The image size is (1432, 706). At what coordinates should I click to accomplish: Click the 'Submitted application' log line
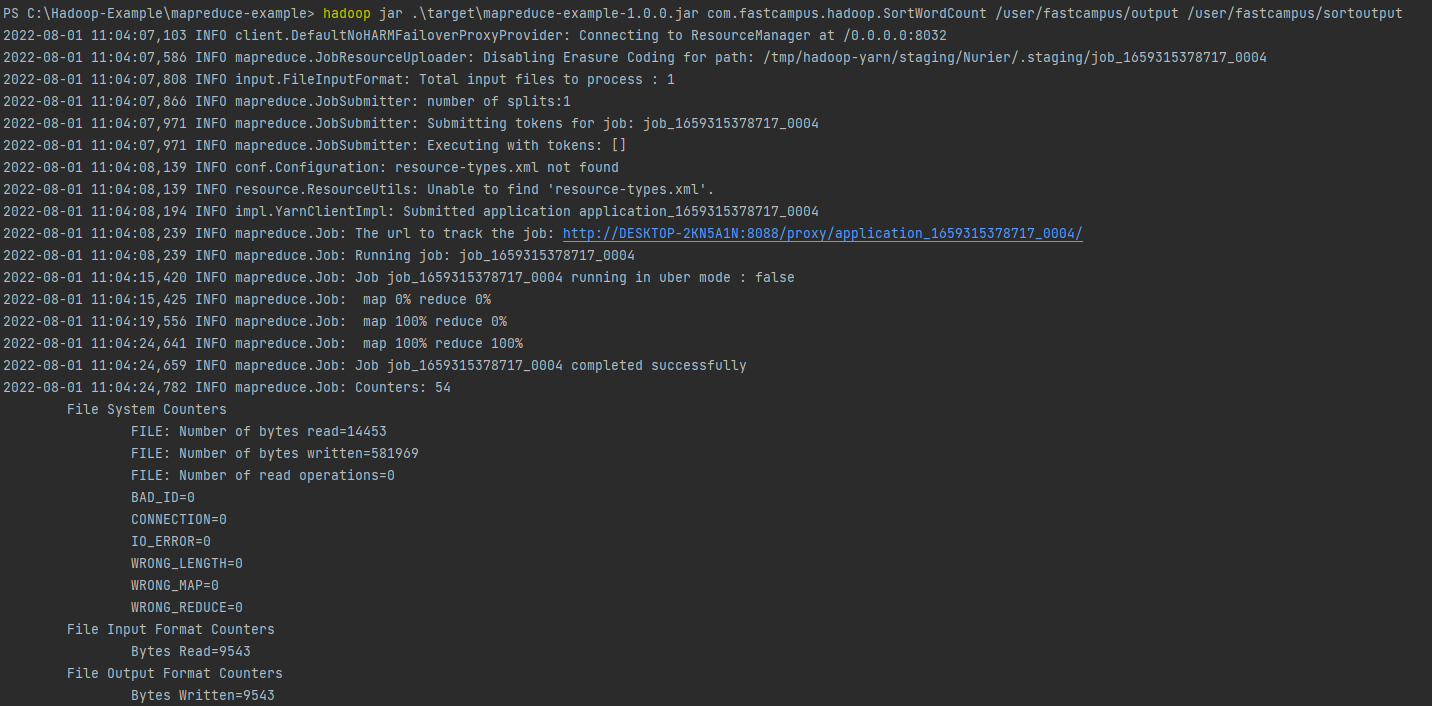coord(411,211)
